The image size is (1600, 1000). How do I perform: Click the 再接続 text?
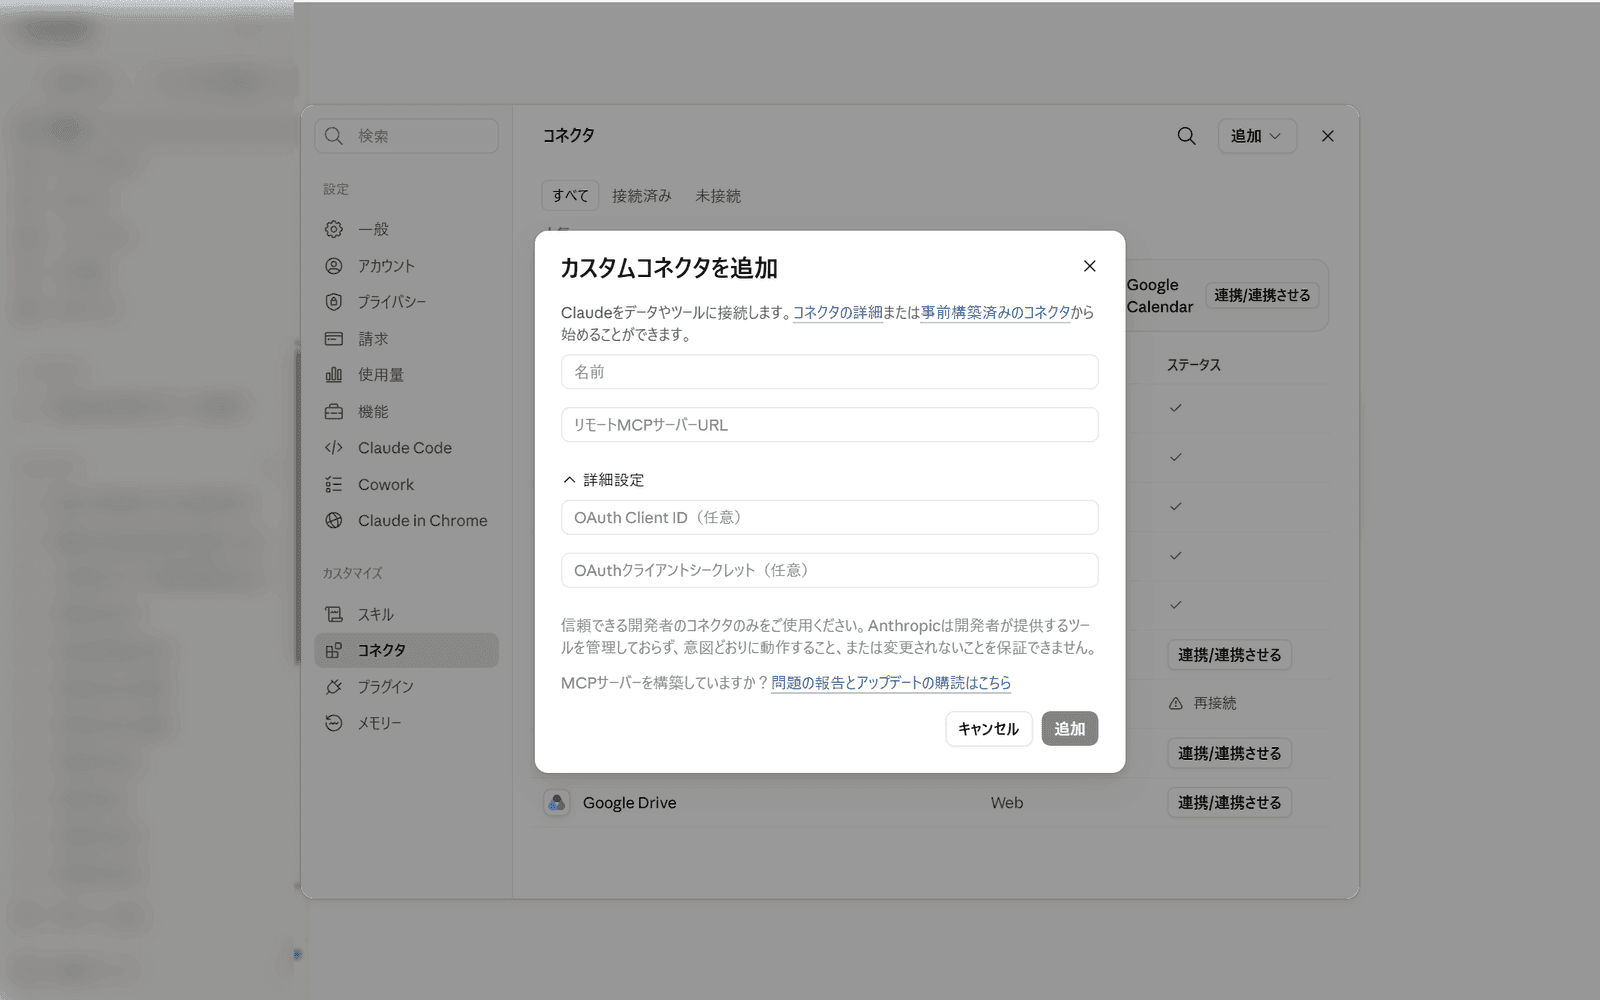tap(1215, 704)
